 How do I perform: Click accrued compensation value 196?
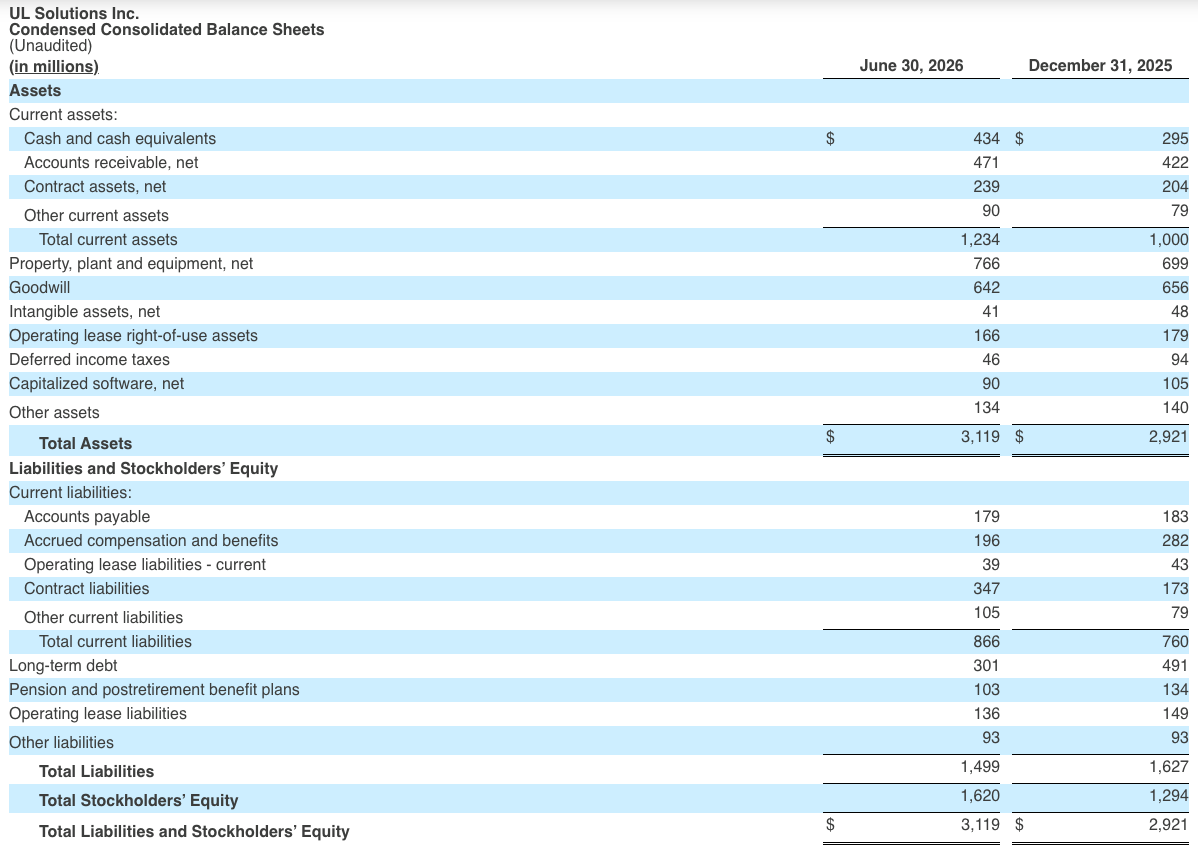pos(986,541)
